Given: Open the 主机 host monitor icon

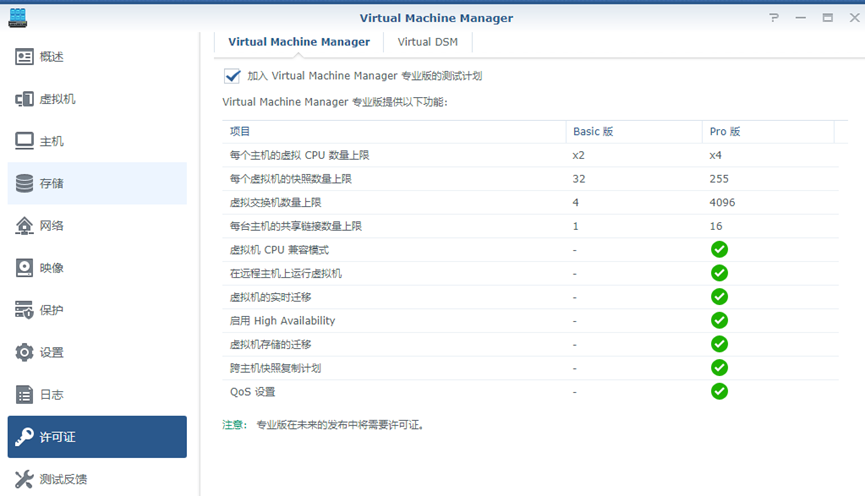Looking at the screenshot, I should click(24, 141).
